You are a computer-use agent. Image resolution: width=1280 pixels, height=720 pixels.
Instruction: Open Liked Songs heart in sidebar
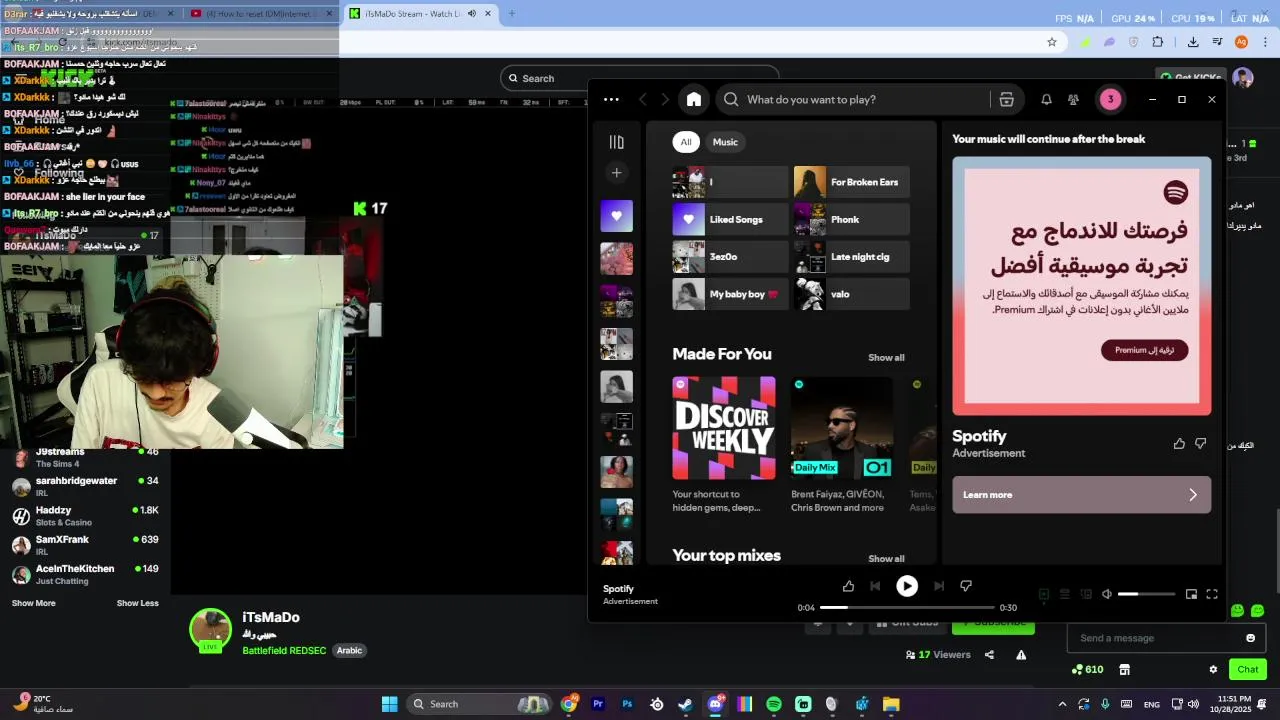click(x=616, y=216)
